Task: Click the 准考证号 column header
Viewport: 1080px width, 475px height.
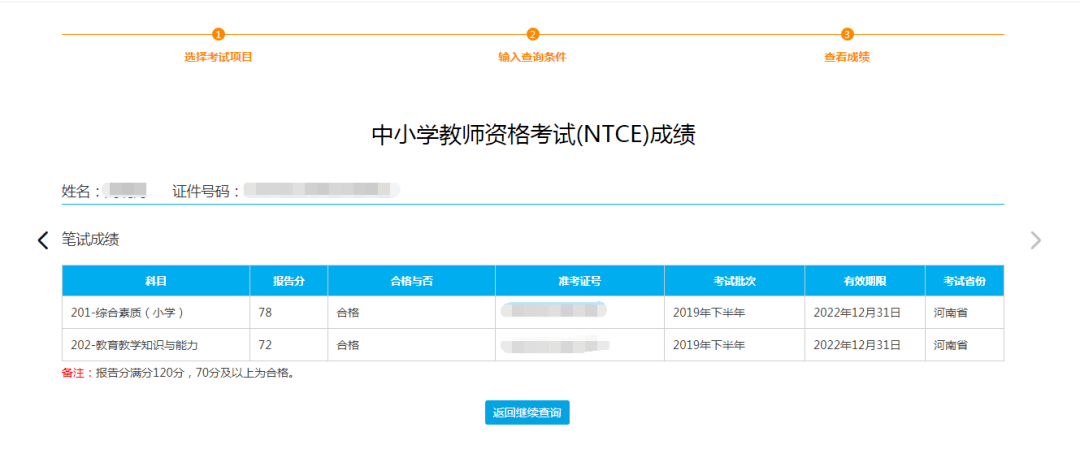Action: 579,281
